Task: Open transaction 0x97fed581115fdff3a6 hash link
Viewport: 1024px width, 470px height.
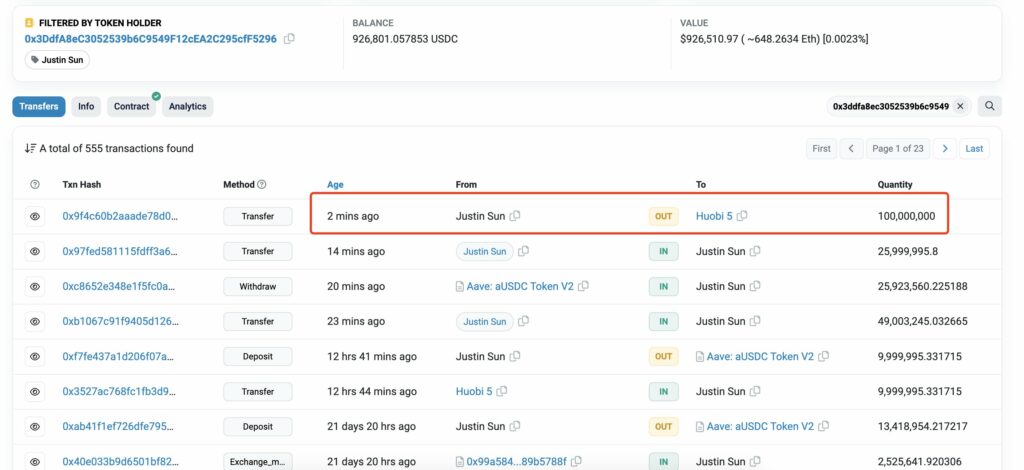Action: pos(120,251)
